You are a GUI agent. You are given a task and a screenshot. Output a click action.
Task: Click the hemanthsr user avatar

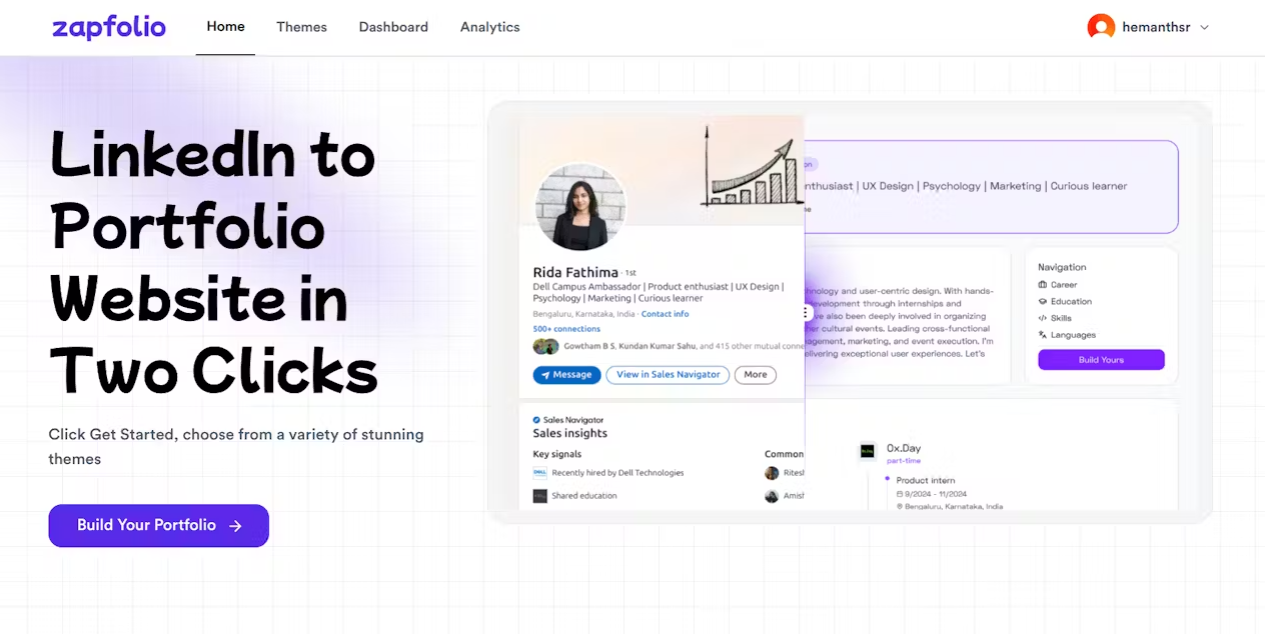pyautogui.click(x=1101, y=27)
